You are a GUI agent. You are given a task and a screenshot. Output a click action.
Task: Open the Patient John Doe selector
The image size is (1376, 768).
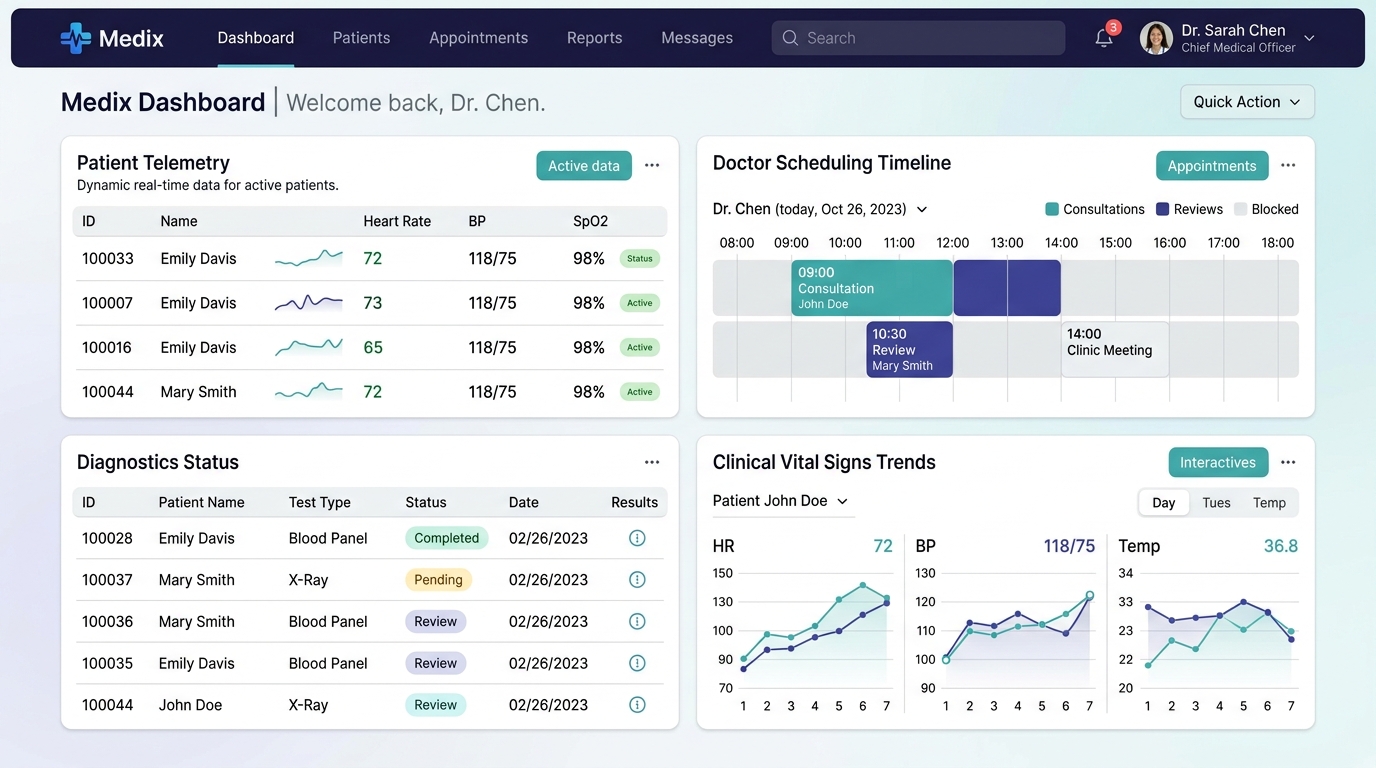pyautogui.click(x=781, y=501)
